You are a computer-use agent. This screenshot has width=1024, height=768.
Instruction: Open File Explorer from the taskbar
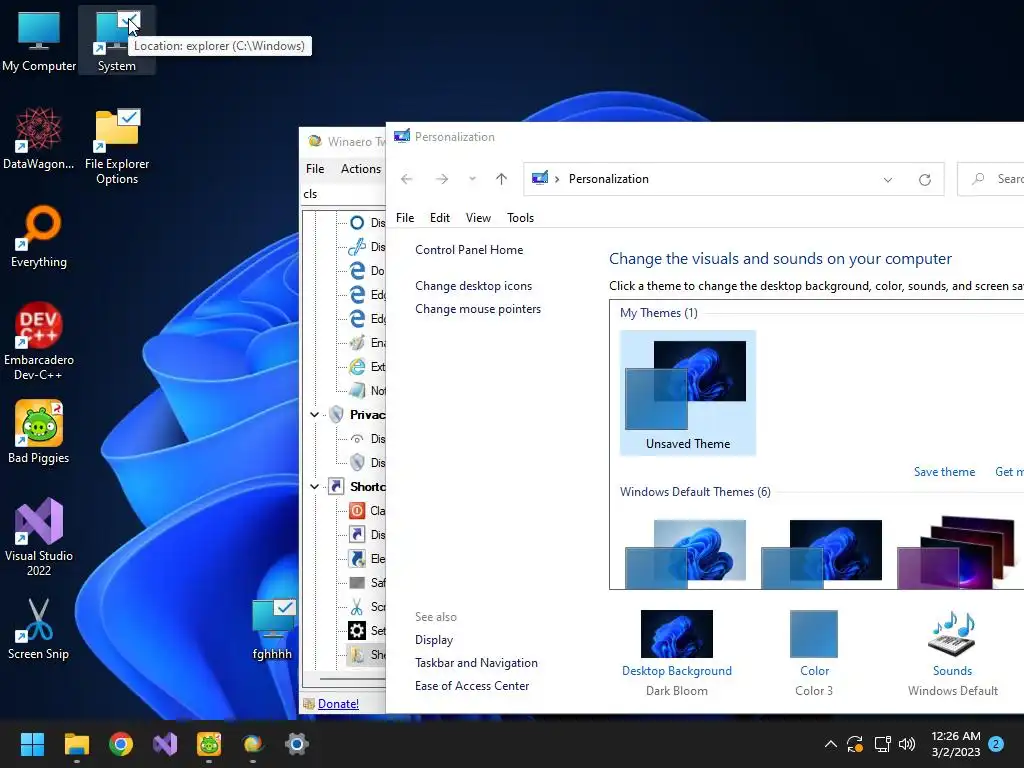pyautogui.click(x=76, y=744)
